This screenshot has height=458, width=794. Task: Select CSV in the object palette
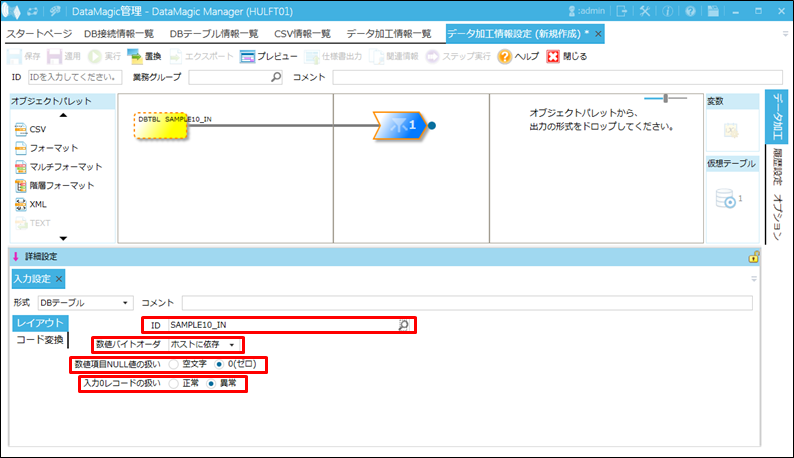[30, 129]
